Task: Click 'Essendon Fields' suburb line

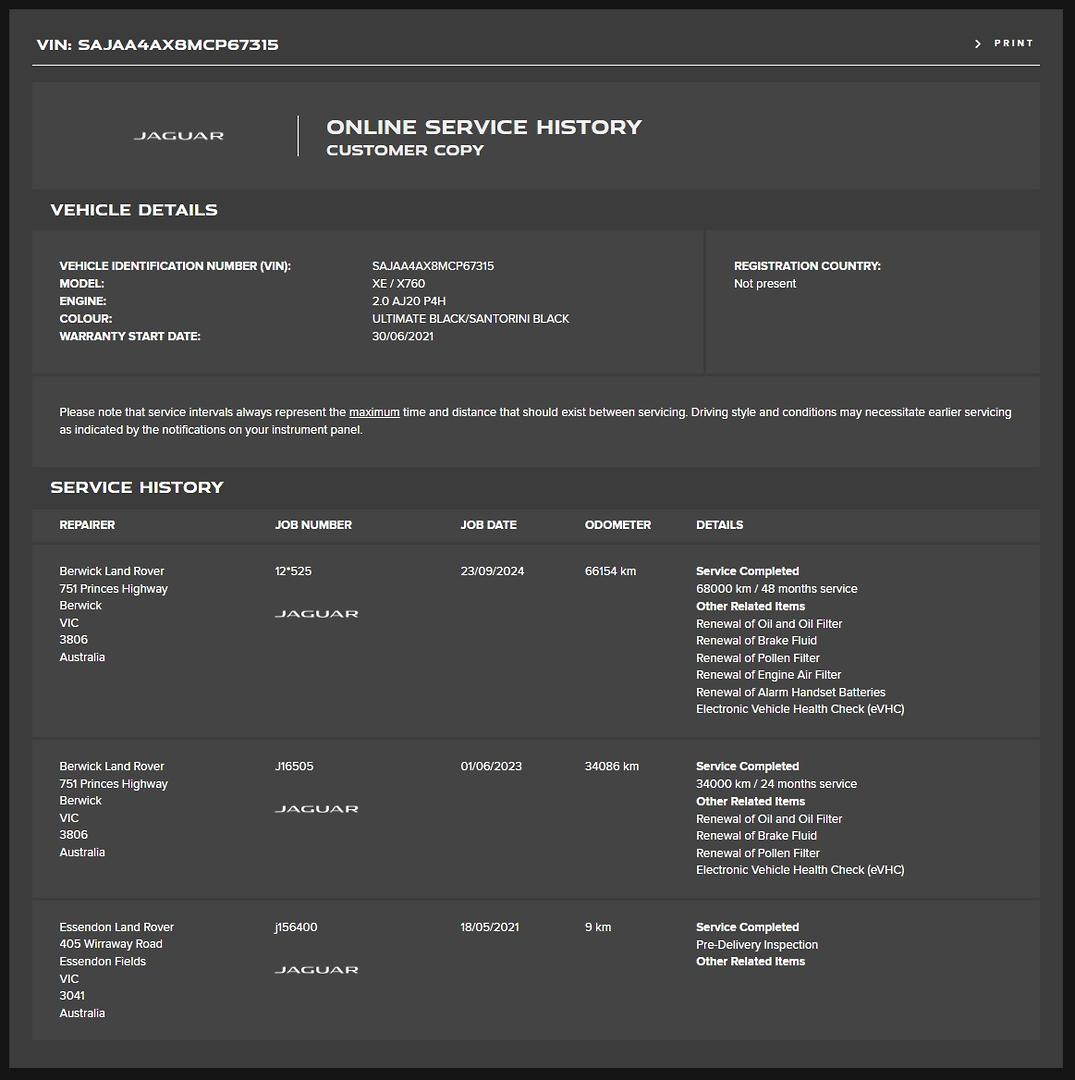Action: click(x=103, y=961)
